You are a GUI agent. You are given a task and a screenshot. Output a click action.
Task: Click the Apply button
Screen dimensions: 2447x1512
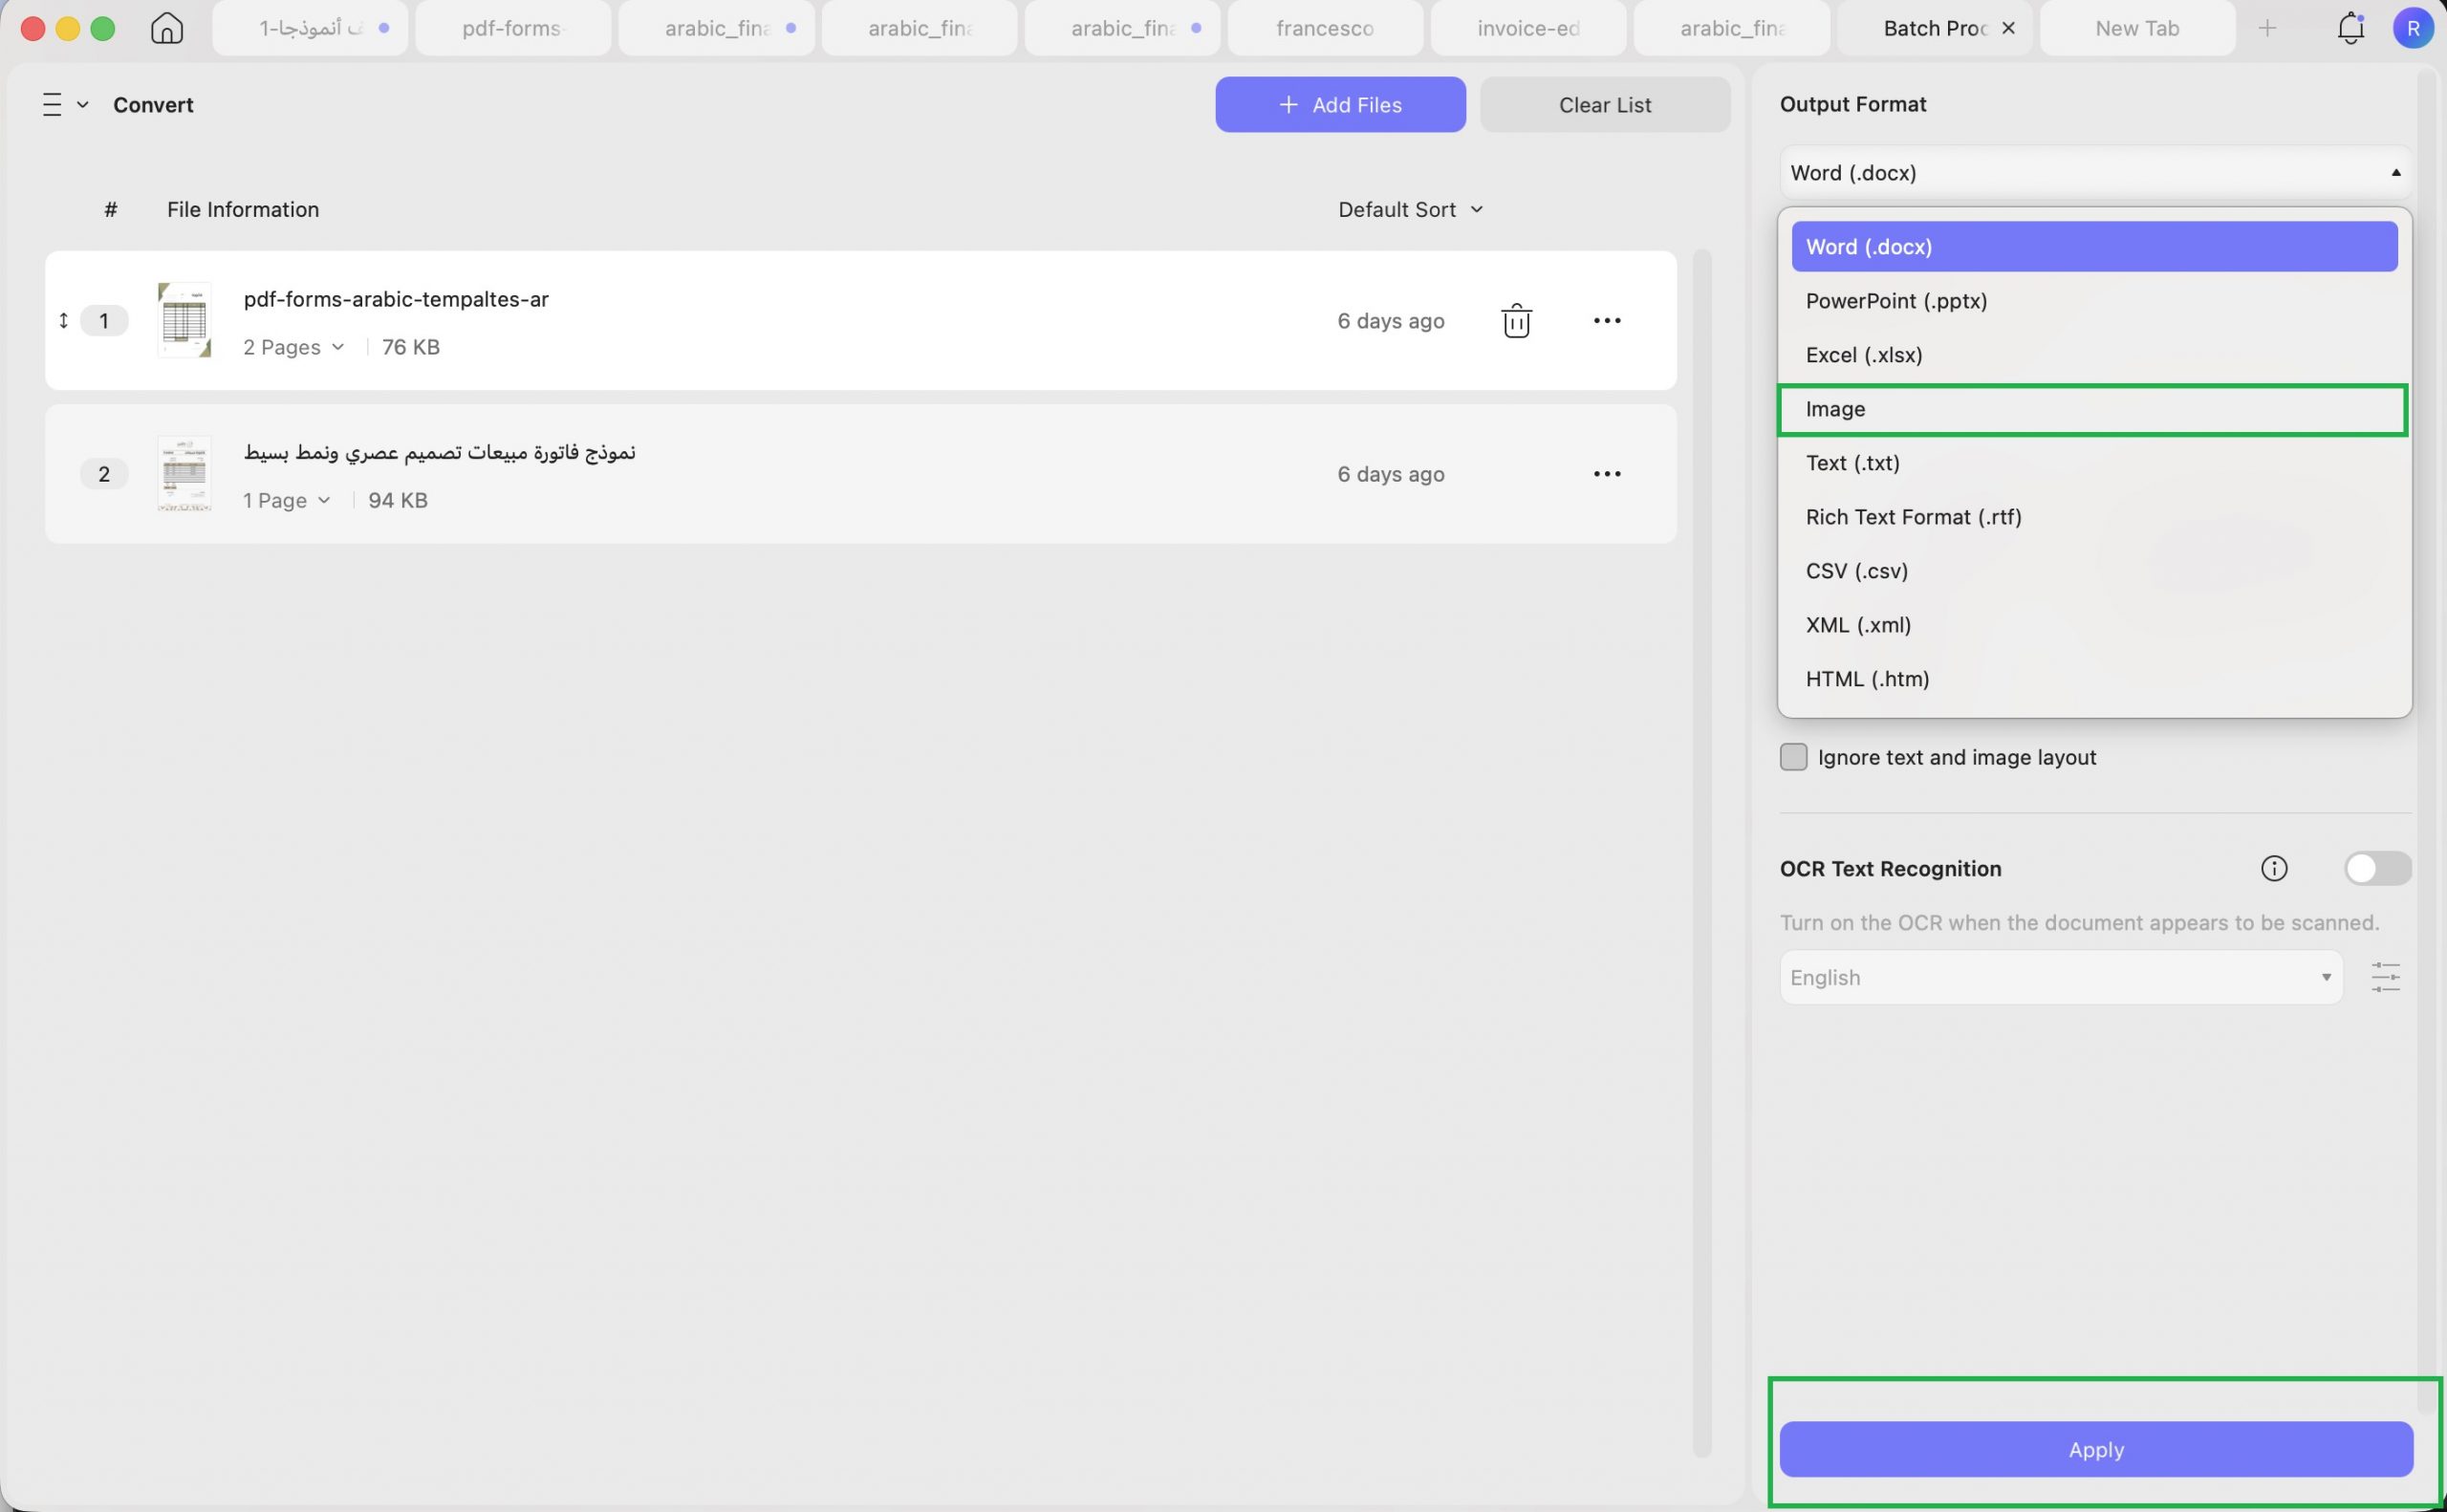pos(2095,1449)
